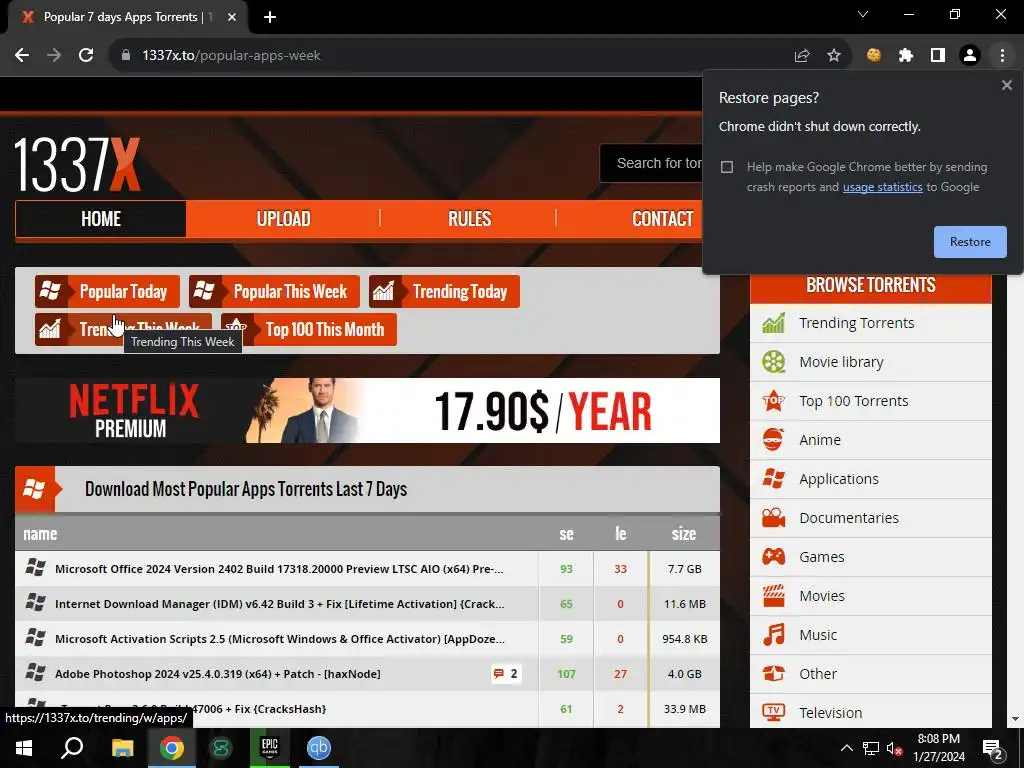Click the Other box icon
1024x768 pixels.
point(773,674)
